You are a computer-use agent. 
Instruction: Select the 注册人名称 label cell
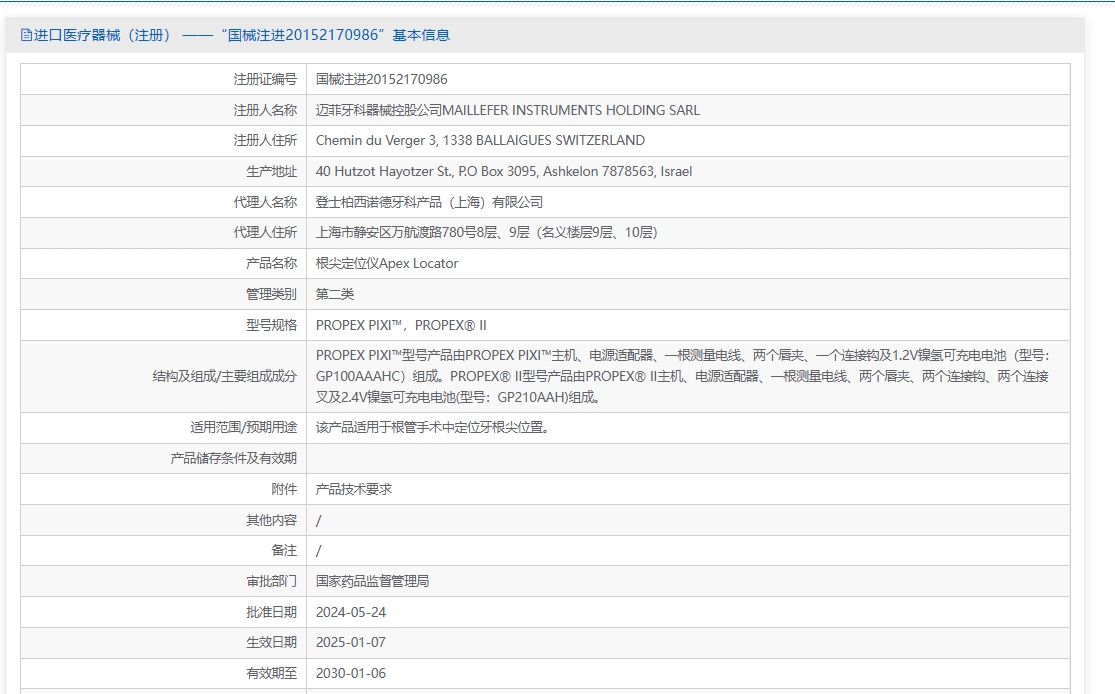pos(164,110)
